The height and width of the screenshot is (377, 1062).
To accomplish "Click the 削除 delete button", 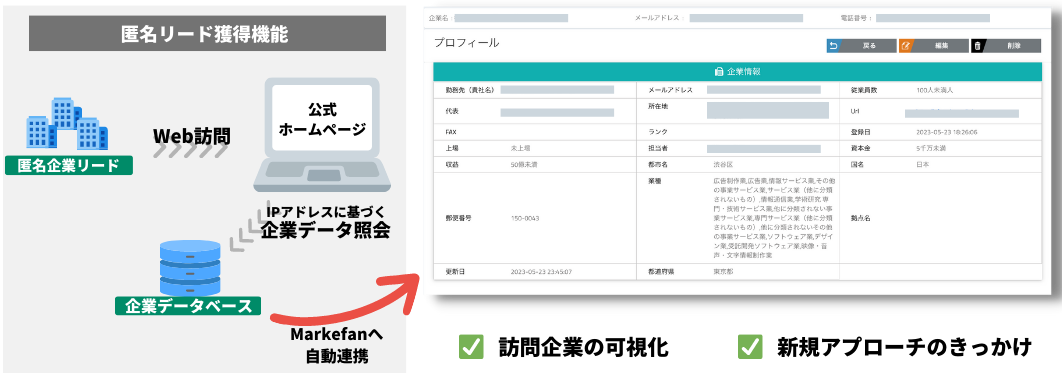I will tap(1006, 46).
